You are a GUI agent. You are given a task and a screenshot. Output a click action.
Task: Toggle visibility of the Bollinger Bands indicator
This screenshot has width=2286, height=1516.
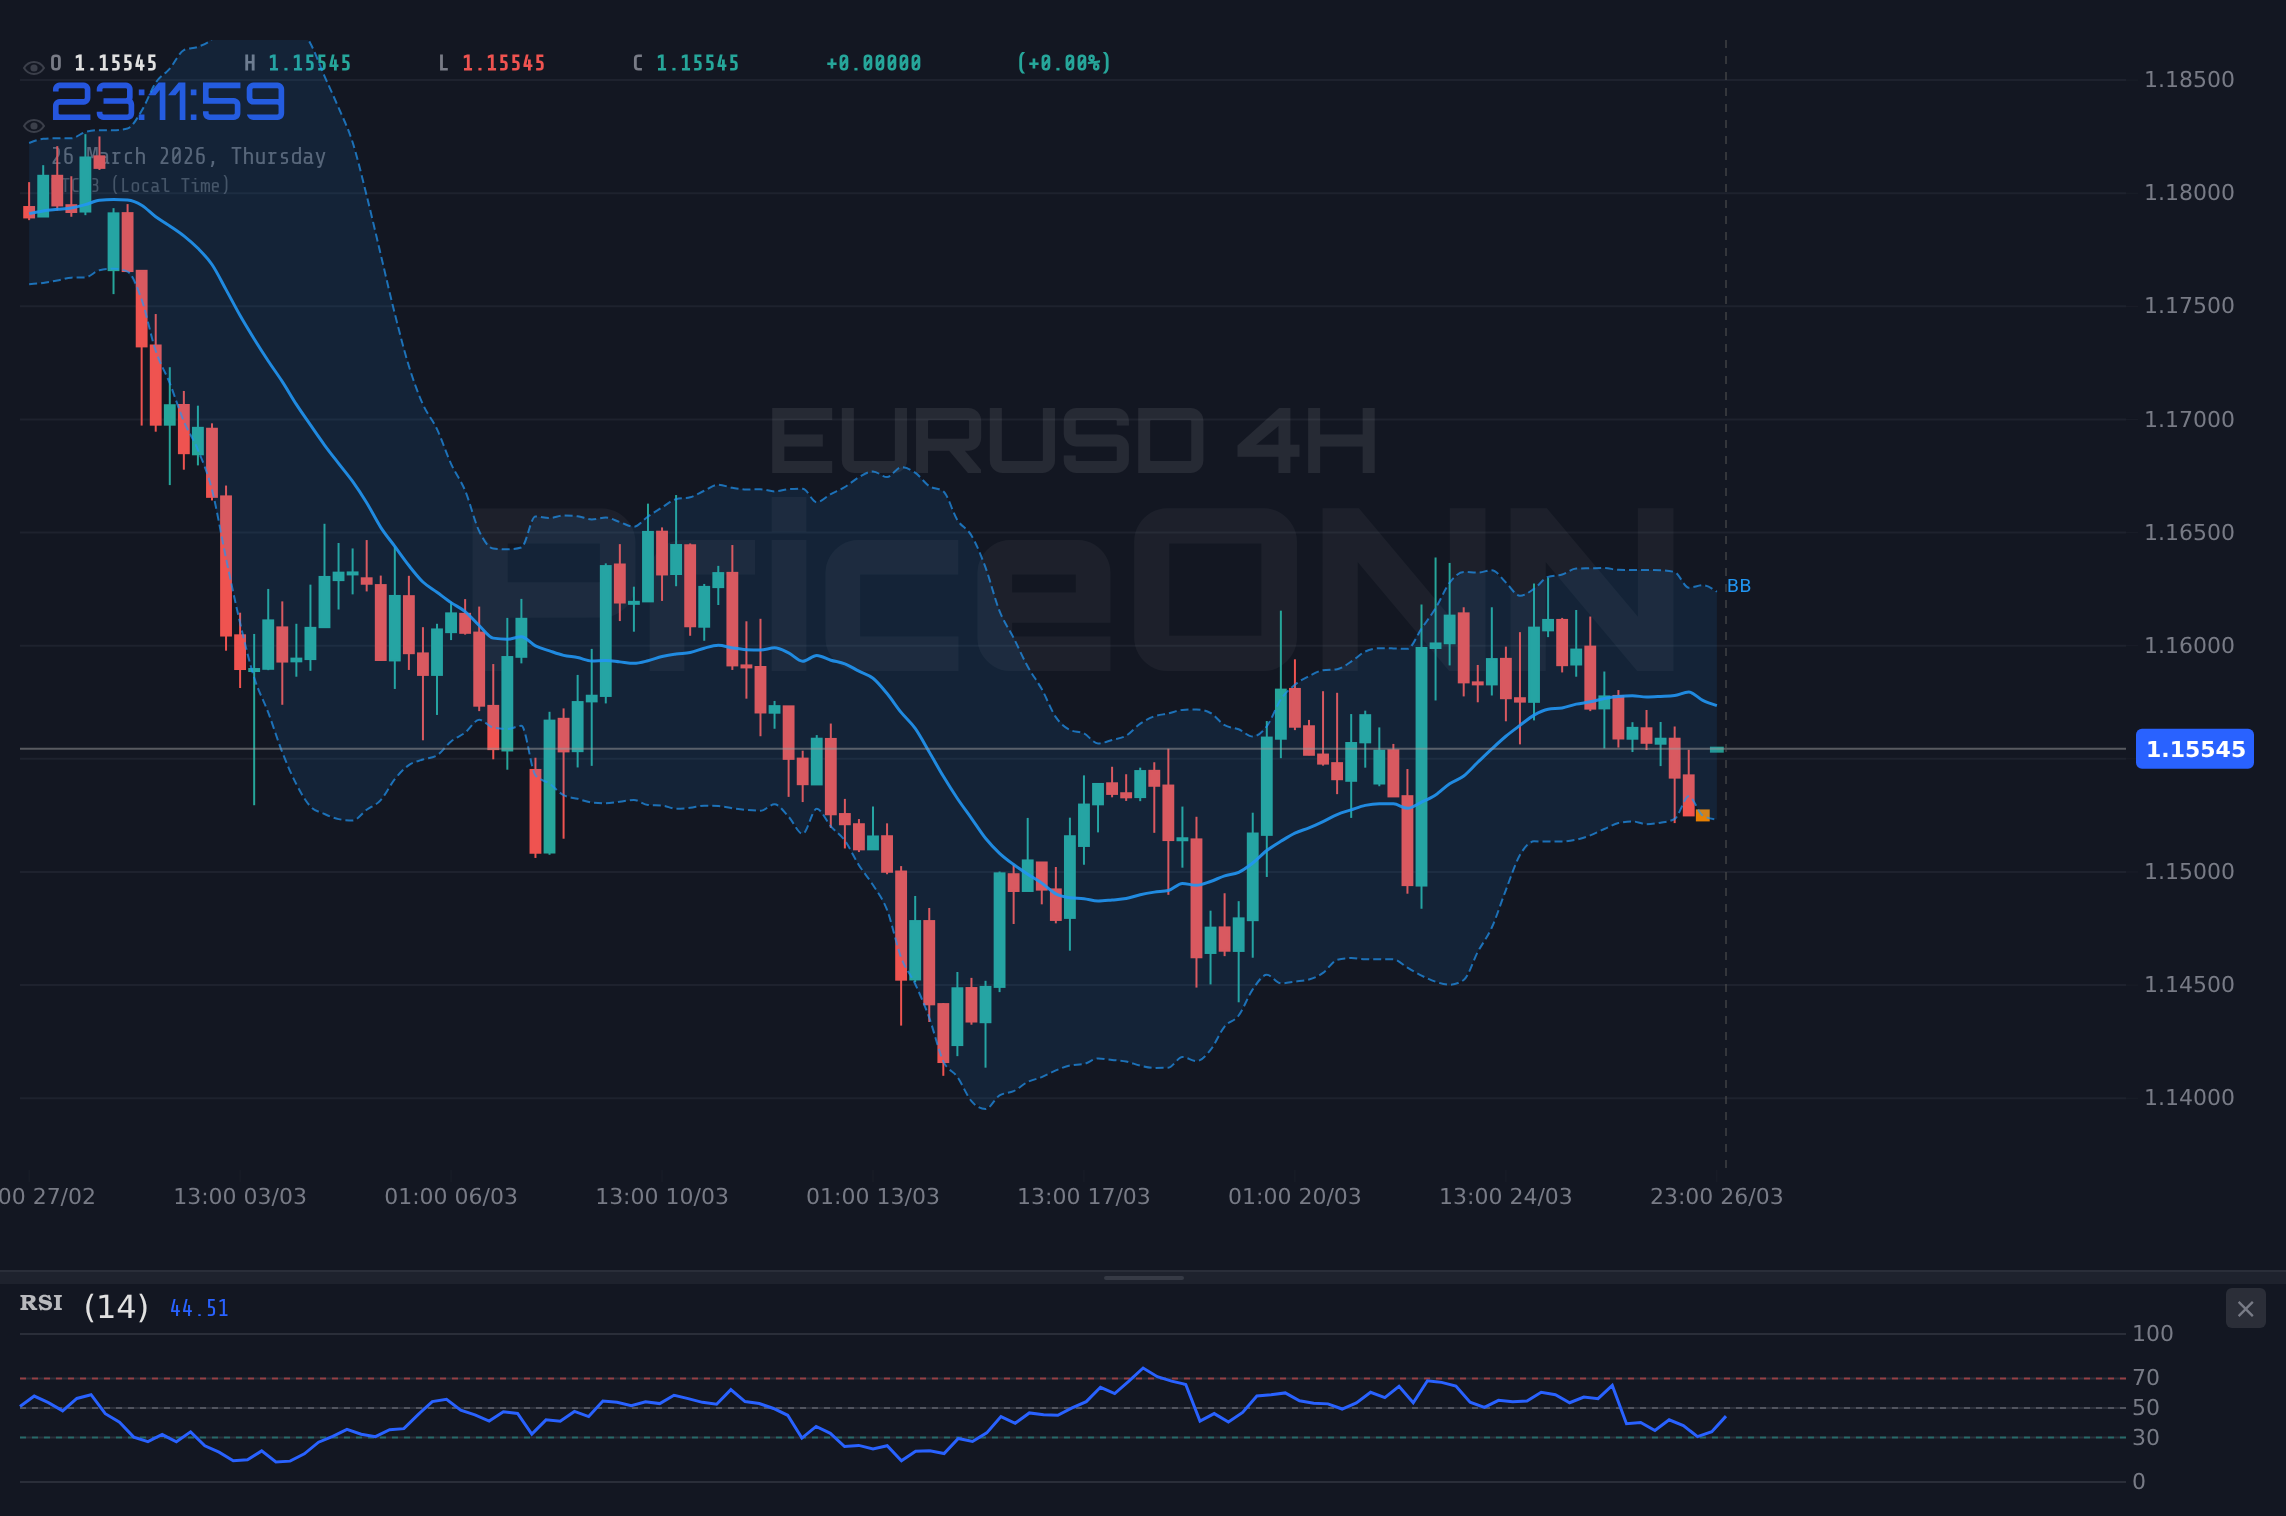pos(33,125)
